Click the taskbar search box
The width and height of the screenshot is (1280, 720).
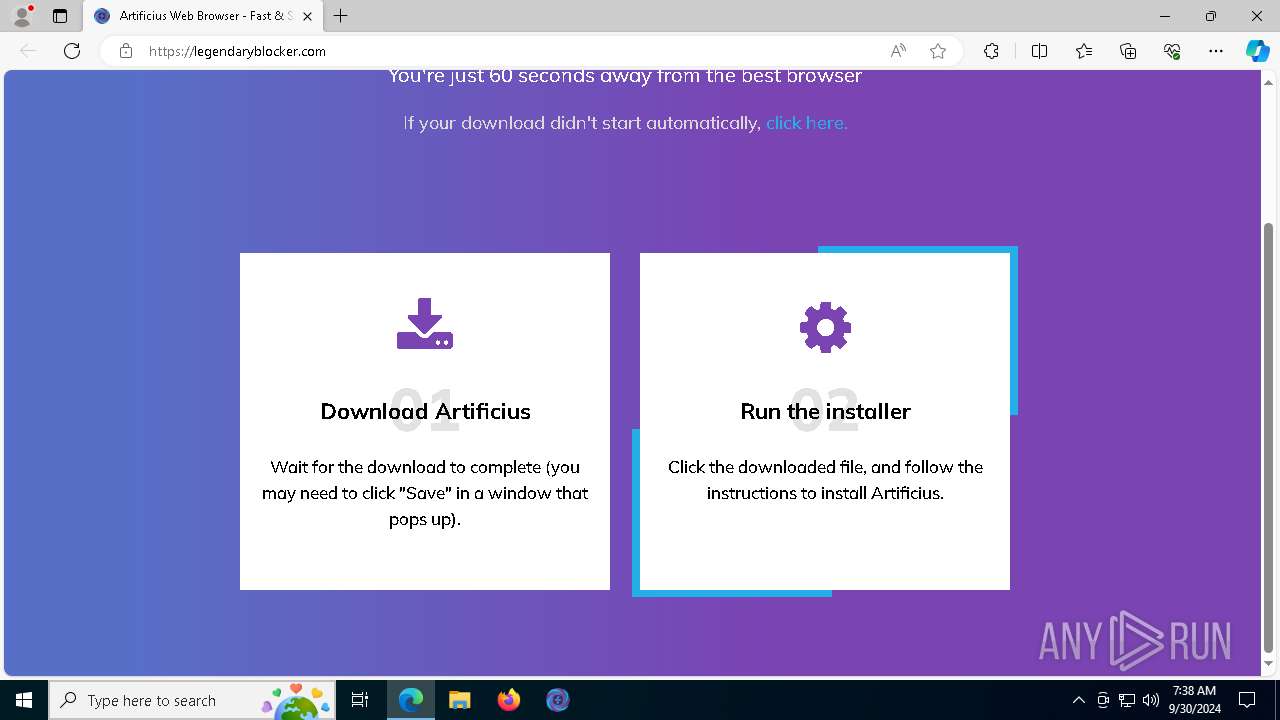(192, 700)
